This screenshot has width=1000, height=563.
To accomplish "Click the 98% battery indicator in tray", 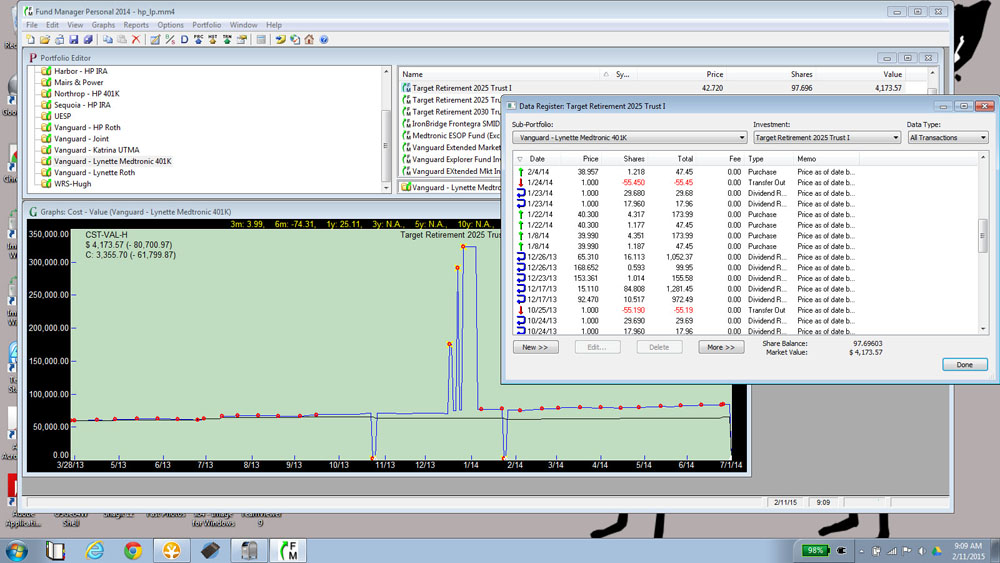I will pos(815,550).
